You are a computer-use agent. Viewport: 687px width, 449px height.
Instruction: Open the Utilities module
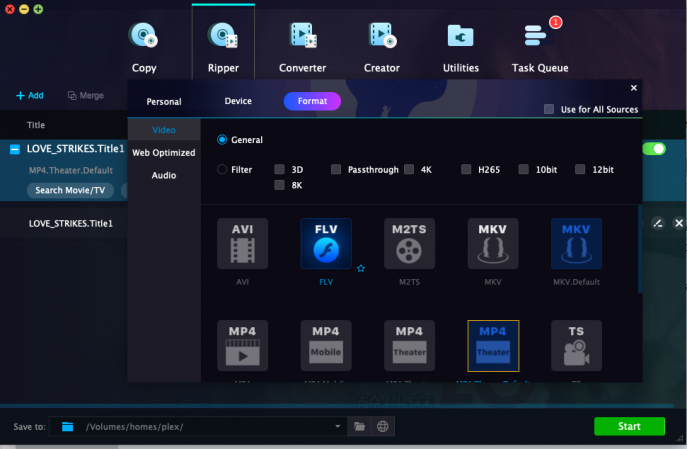tap(460, 47)
